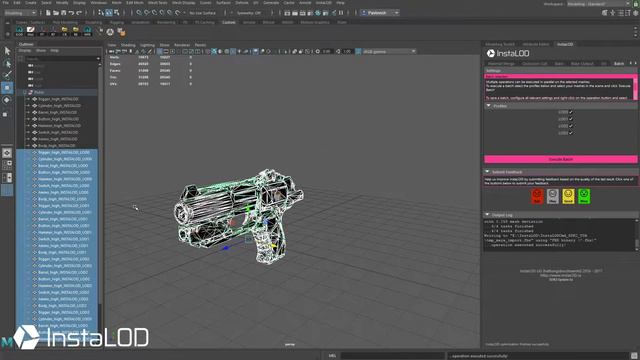Click the round mesh shelf icon
The image size is (640, 360).
[110, 31]
